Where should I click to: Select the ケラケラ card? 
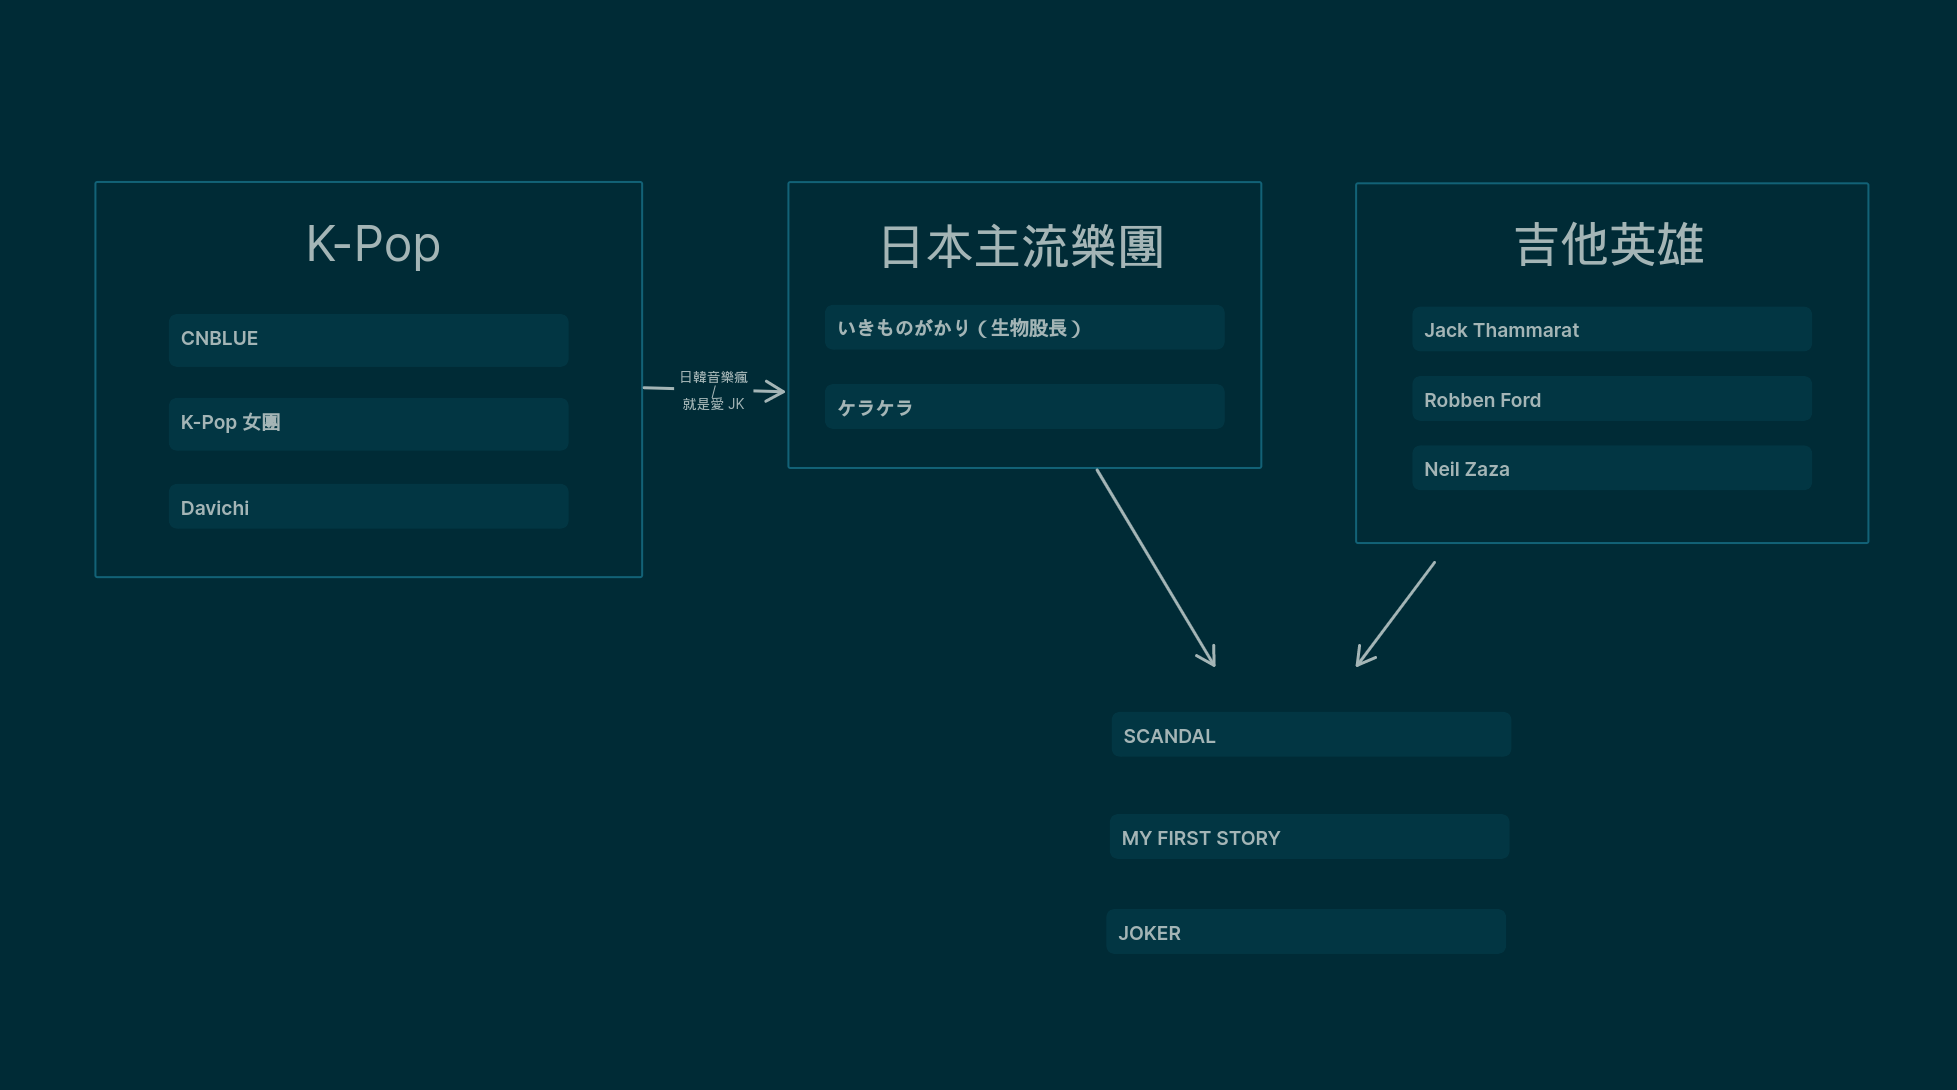coord(1024,406)
